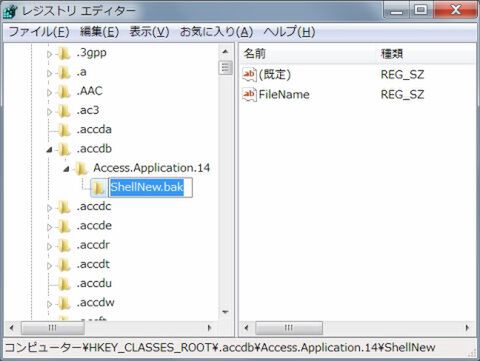Click the .AAC folder icon
This screenshot has height=361, width=480.
pos(64,92)
